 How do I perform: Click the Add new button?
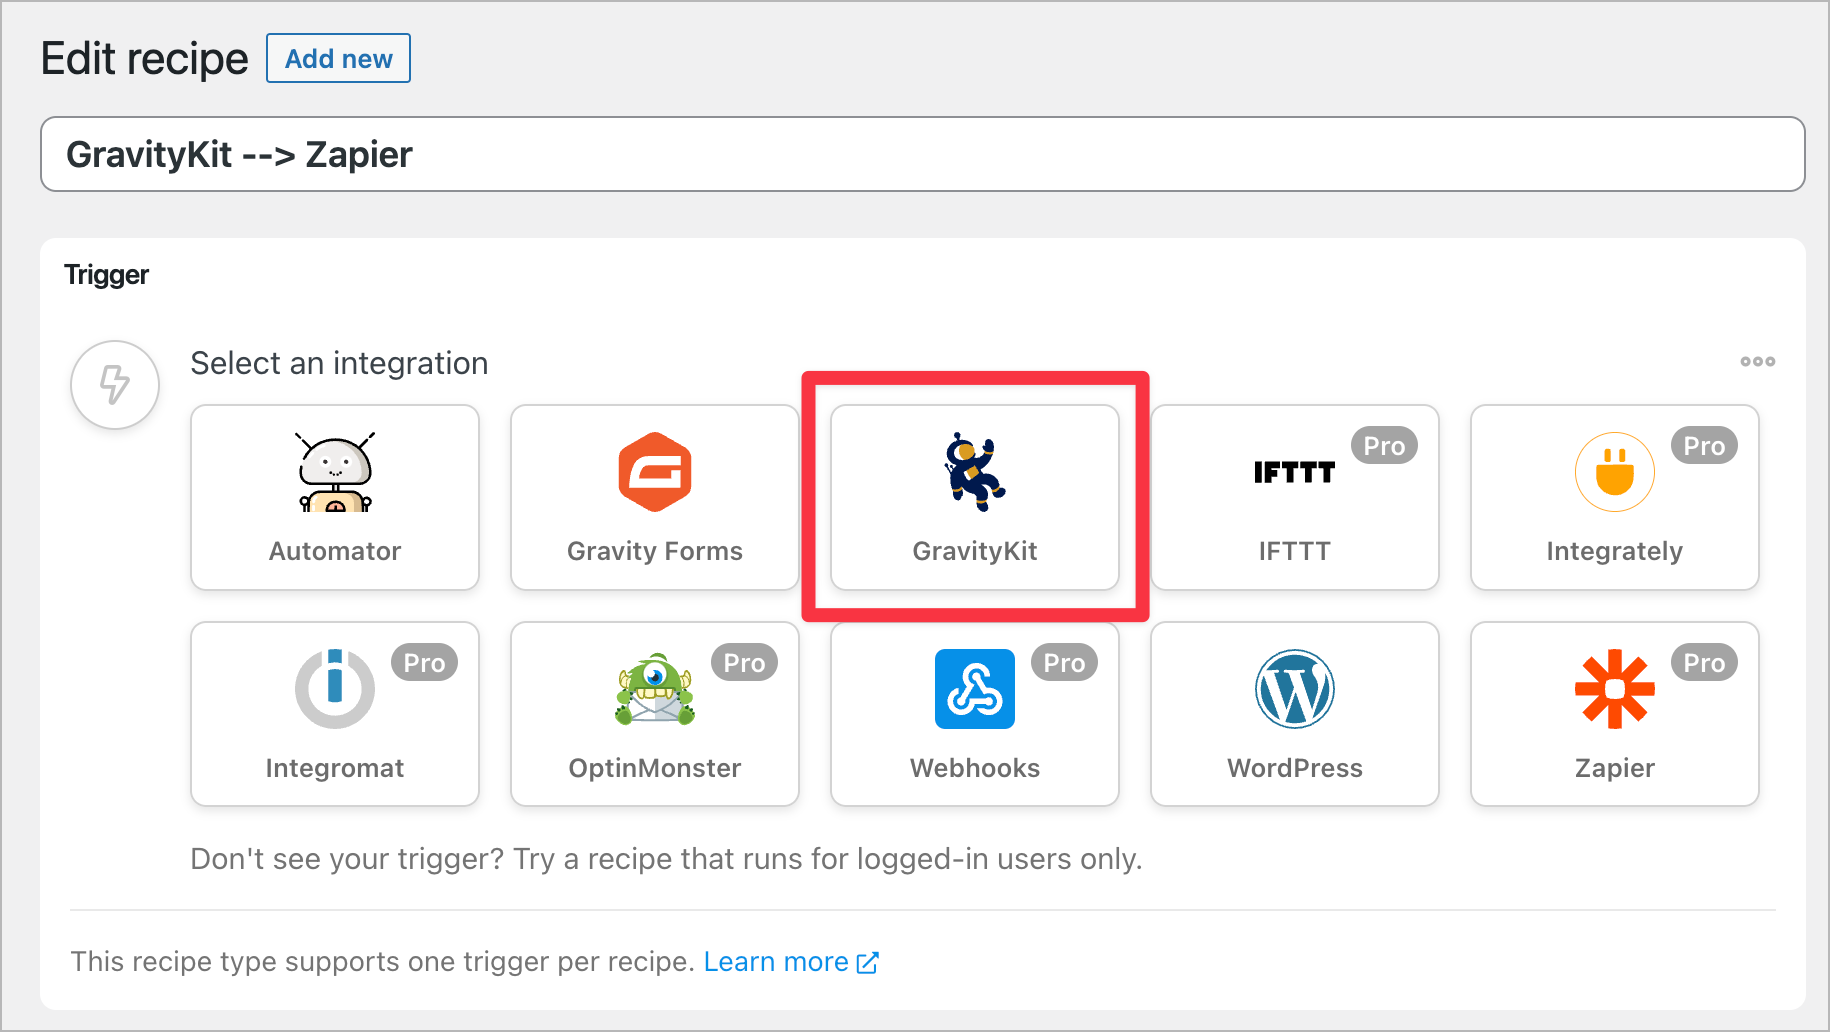click(338, 58)
